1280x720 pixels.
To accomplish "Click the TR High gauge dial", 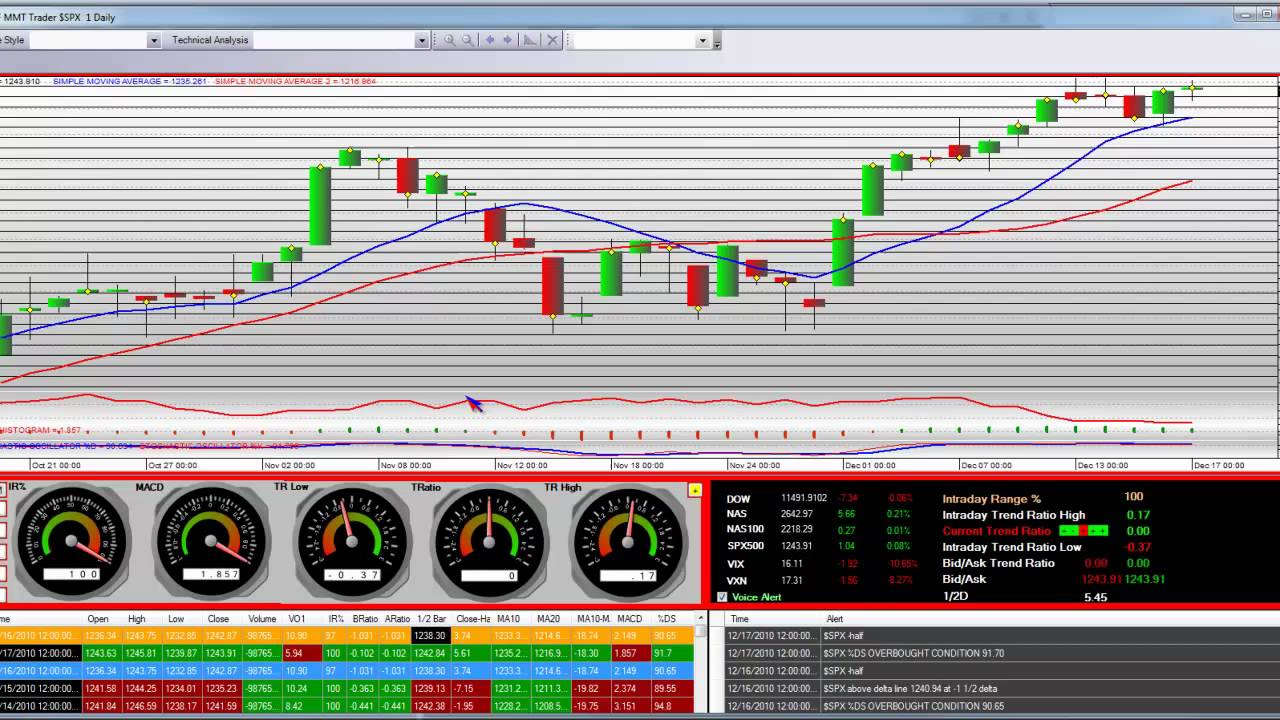I will pos(628,541).
